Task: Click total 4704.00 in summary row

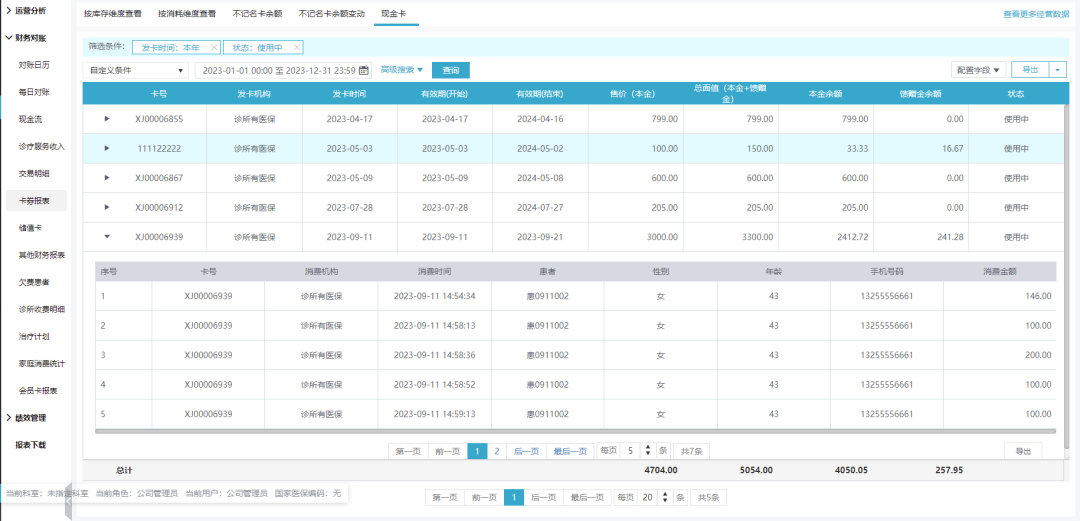Action: 661,471
